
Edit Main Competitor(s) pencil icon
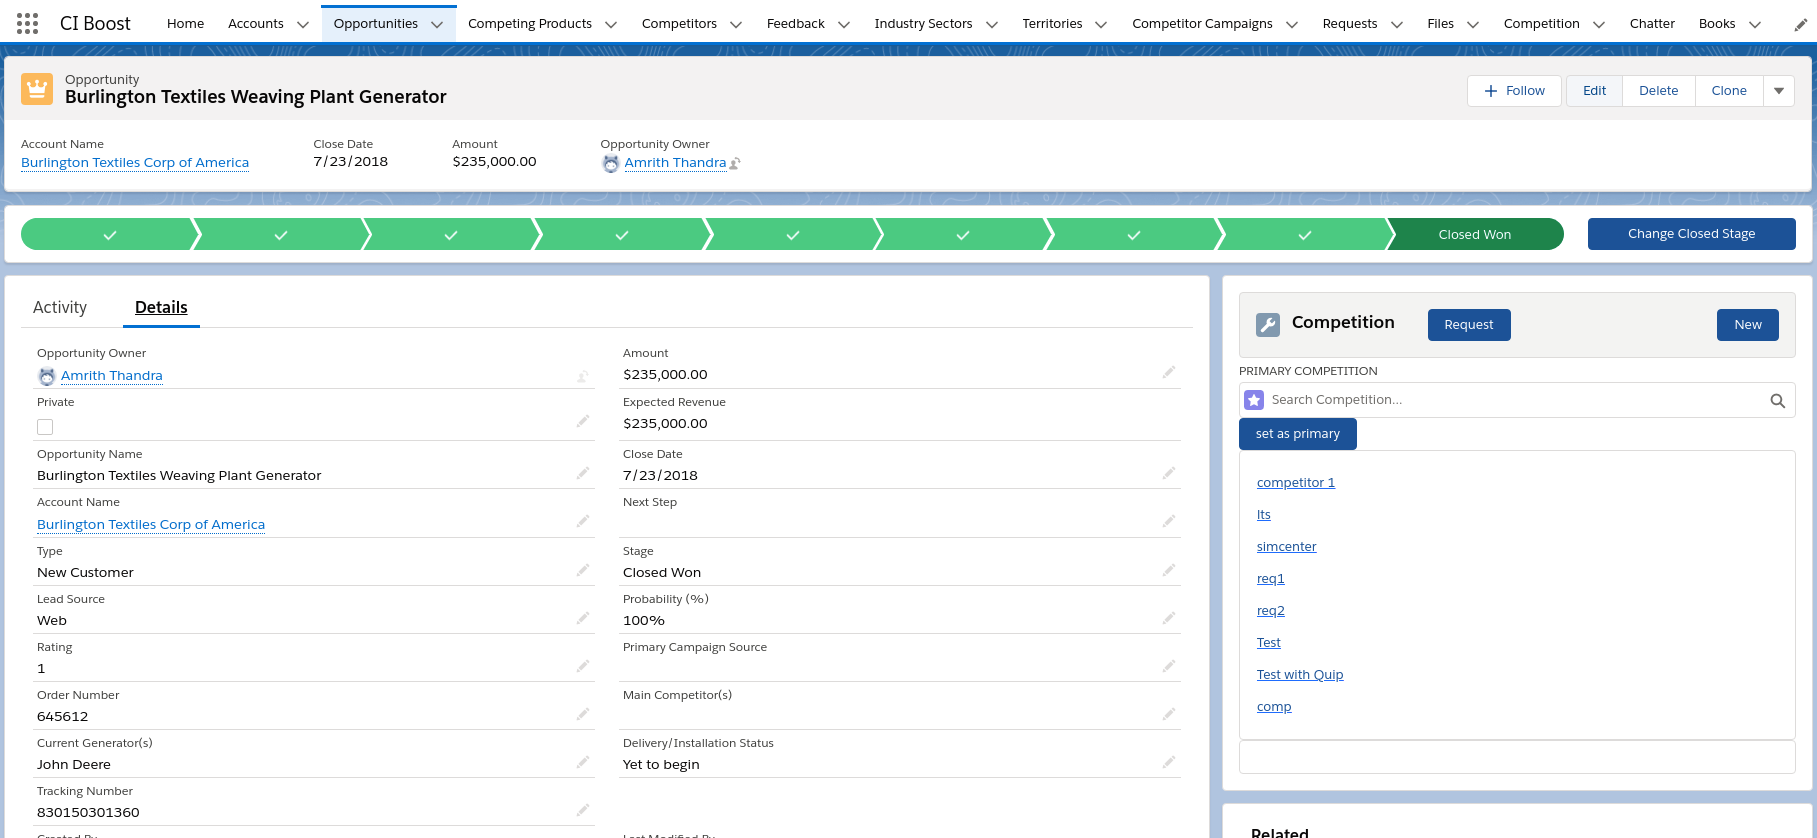click(x=1168, y=715)
